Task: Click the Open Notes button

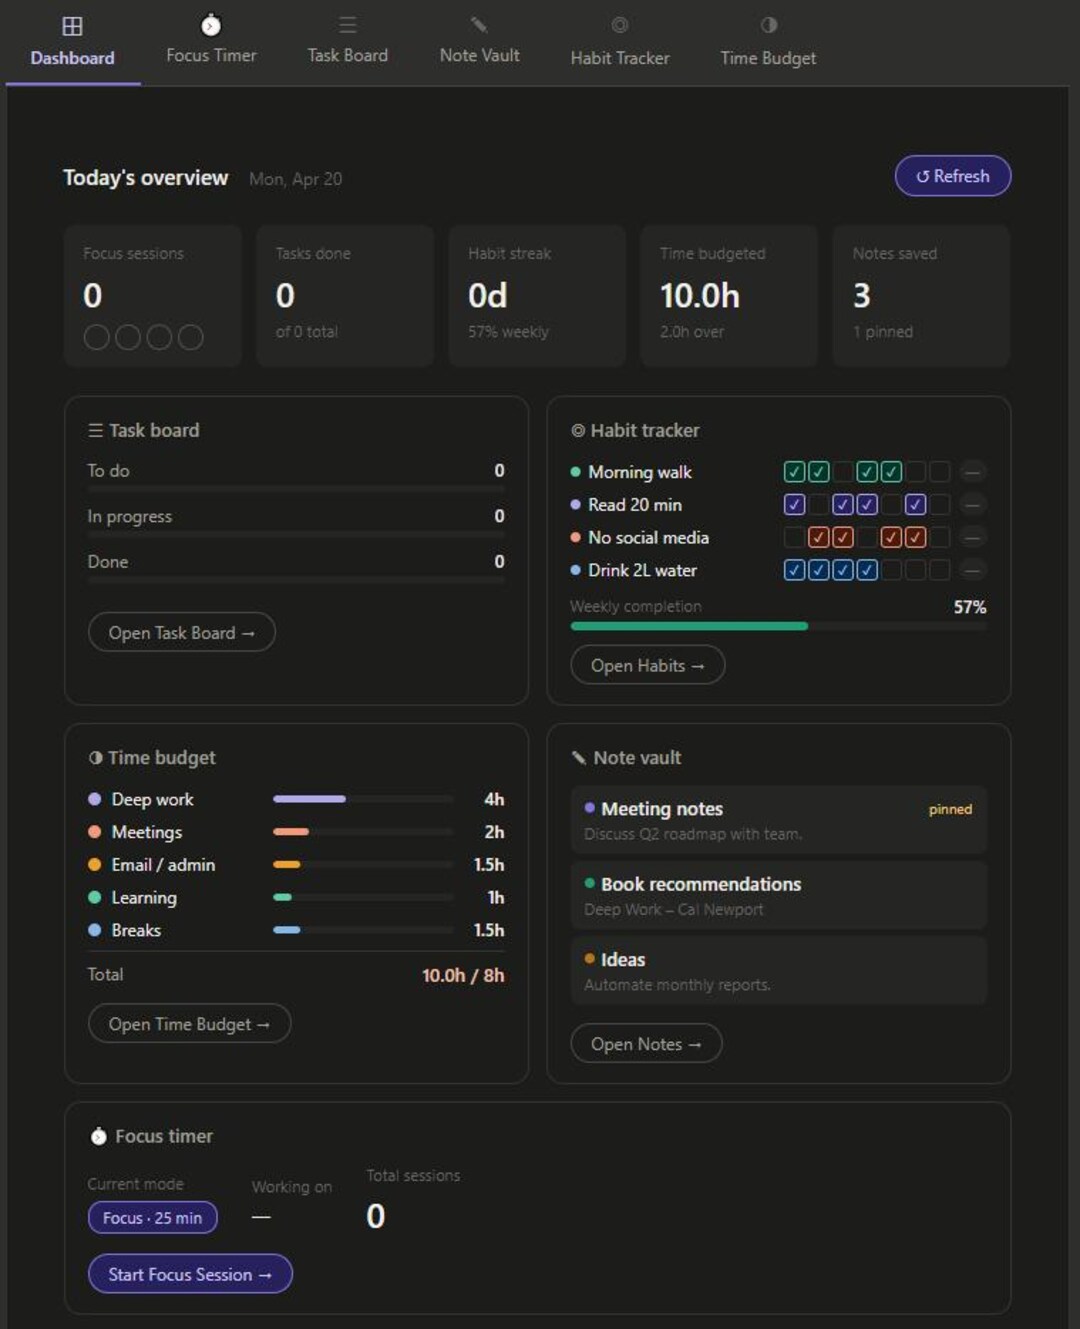Action: [646, 1044]
